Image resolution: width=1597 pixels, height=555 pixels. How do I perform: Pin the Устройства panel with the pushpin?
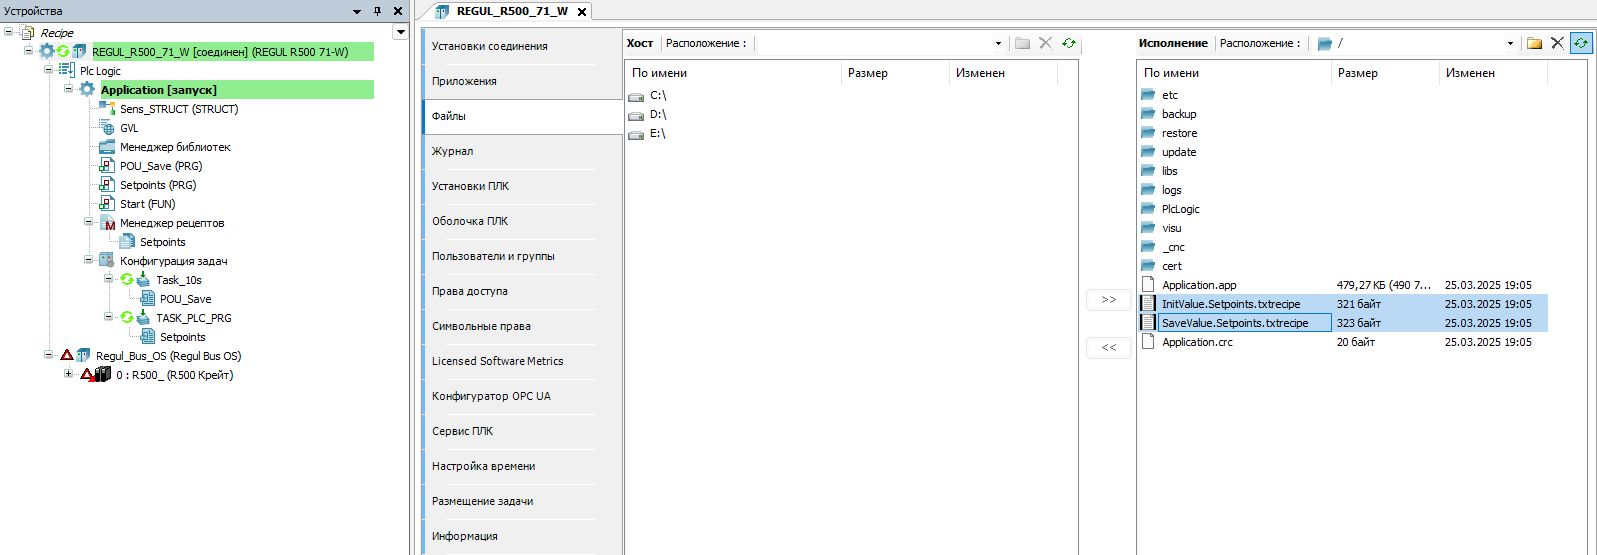[377, 11]
